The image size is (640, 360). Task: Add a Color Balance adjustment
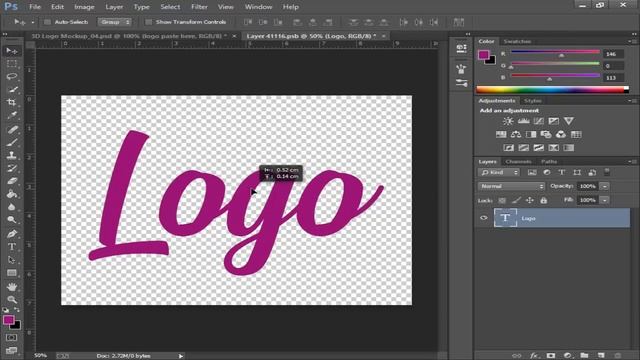tap(516, 134)
